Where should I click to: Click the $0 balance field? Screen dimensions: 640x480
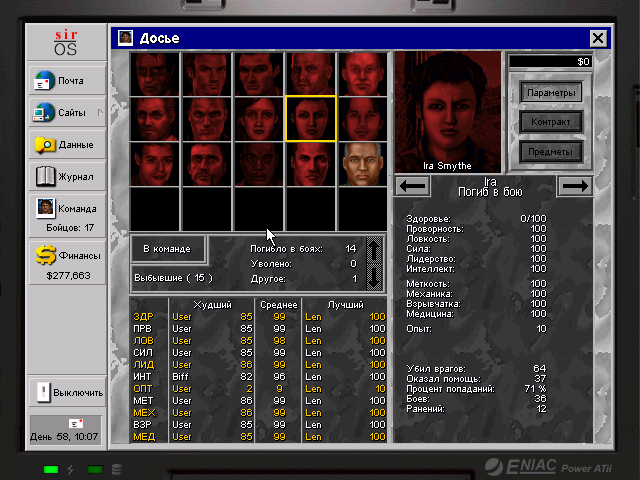pyautogui.click(x=550, y=62)
